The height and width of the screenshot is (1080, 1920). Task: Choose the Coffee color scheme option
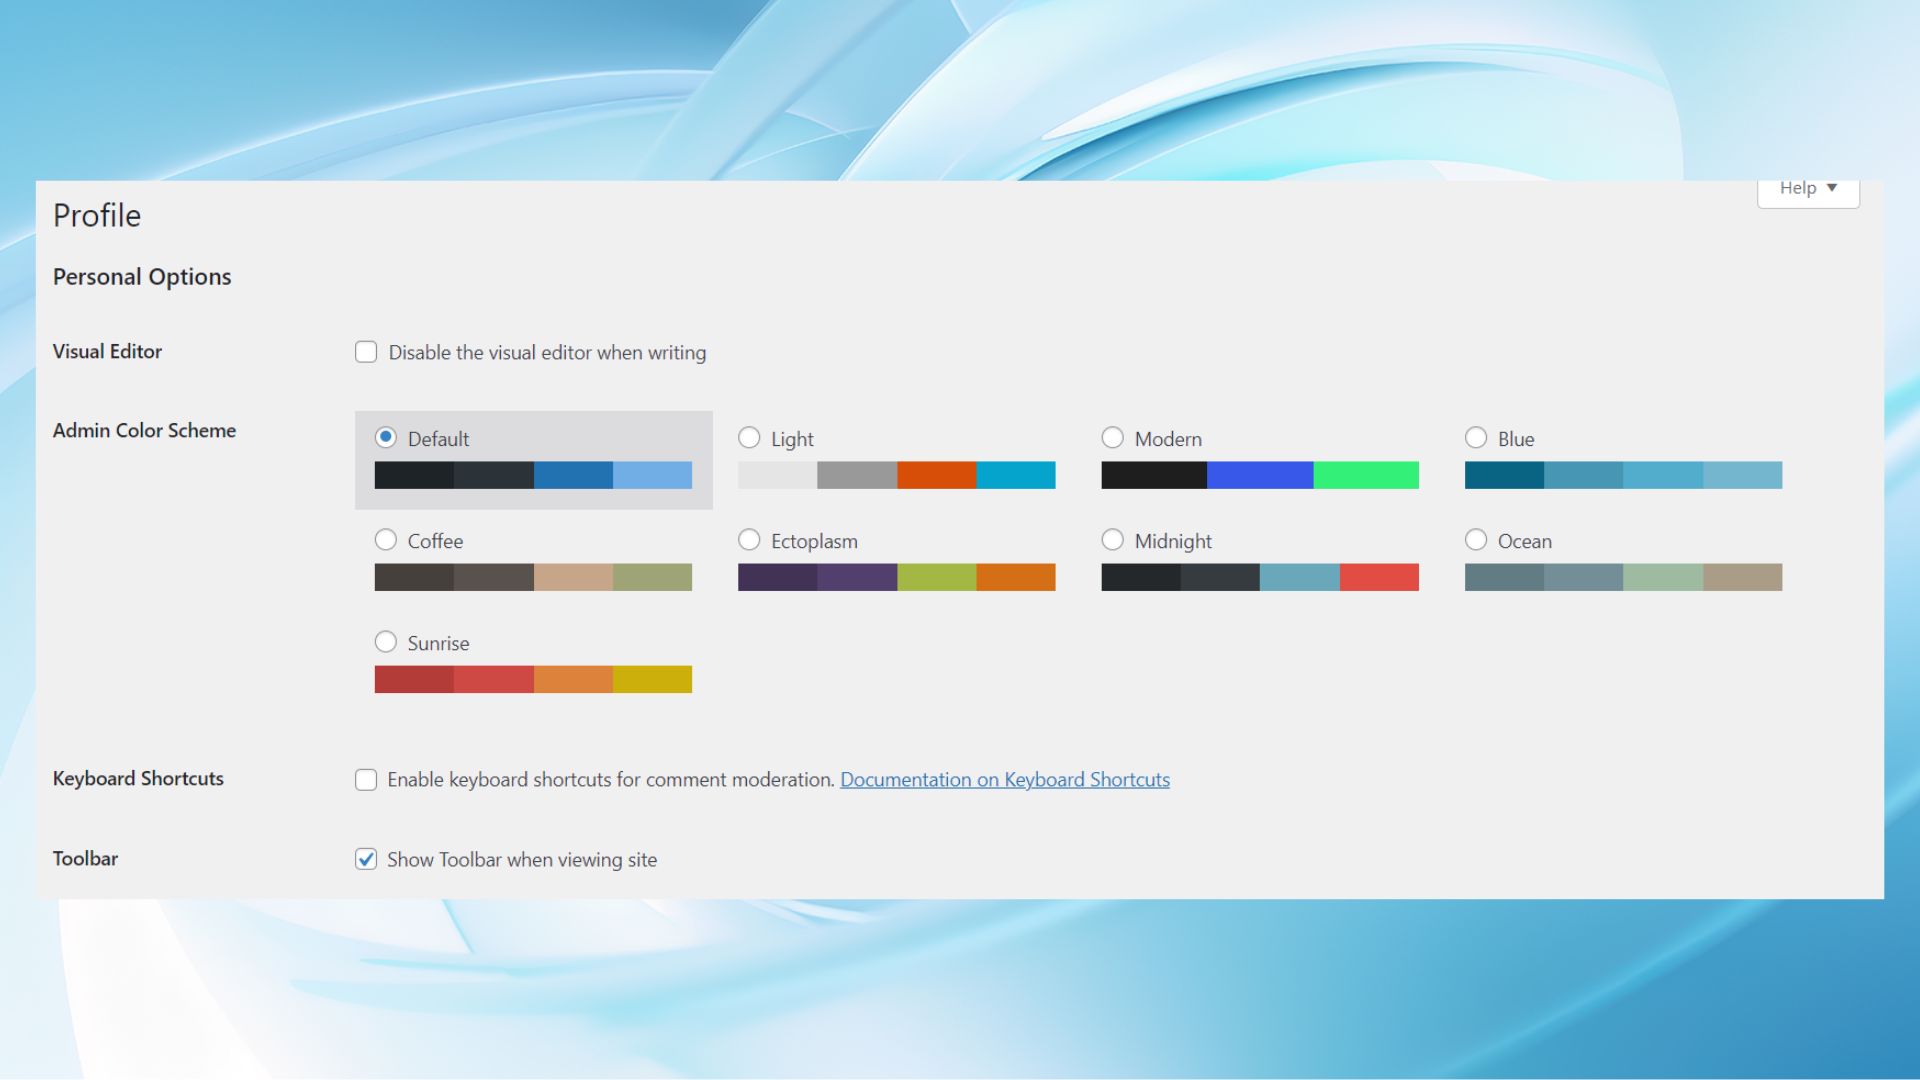coord(386,540)
